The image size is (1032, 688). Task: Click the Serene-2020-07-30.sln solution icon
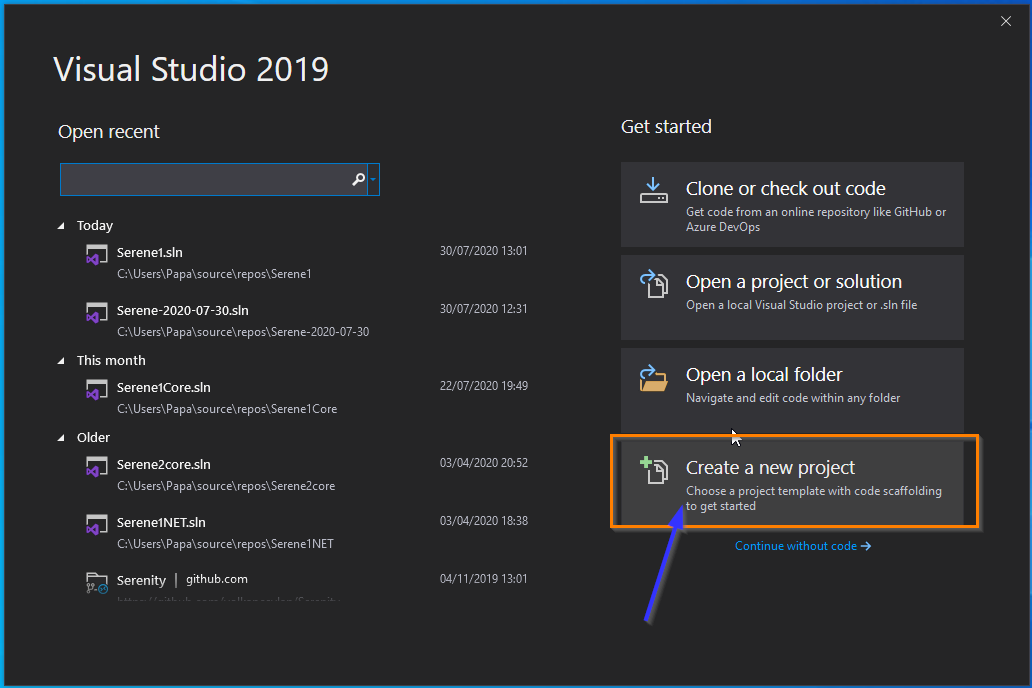coord(97,312)
